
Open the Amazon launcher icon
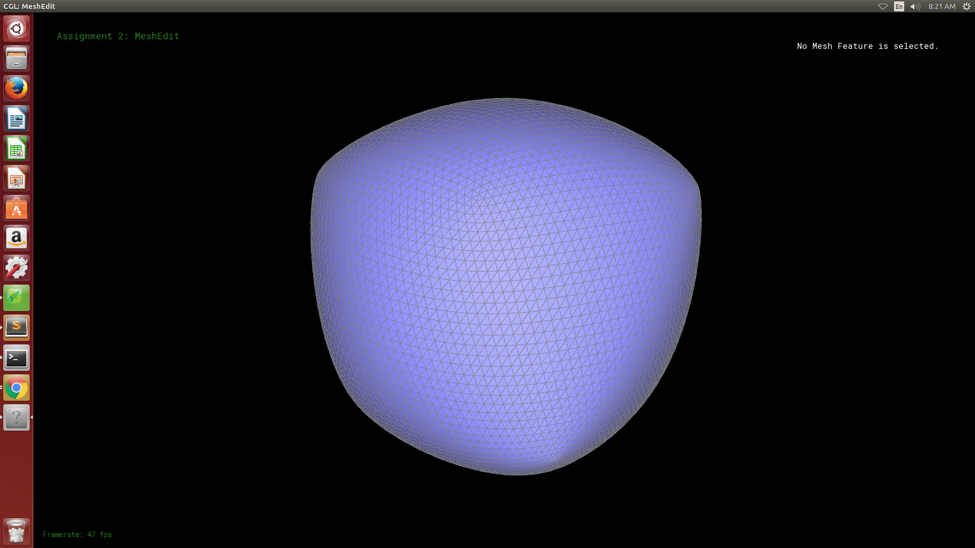point(16,238)
